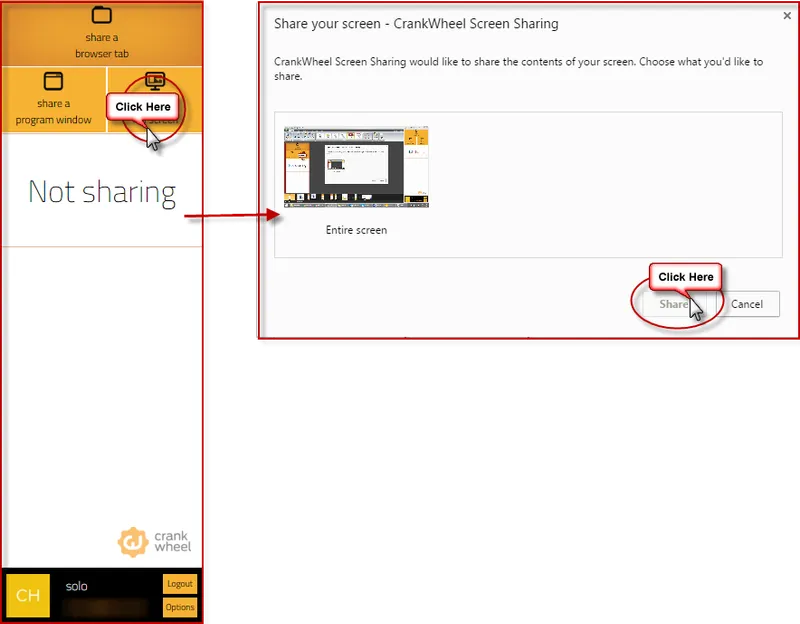Click the 'Share your screen - CrankWheel Screen Sharing' title
The width and height of the screenshot is (800, 624).
pyautogui.click(x=416, y=24)
